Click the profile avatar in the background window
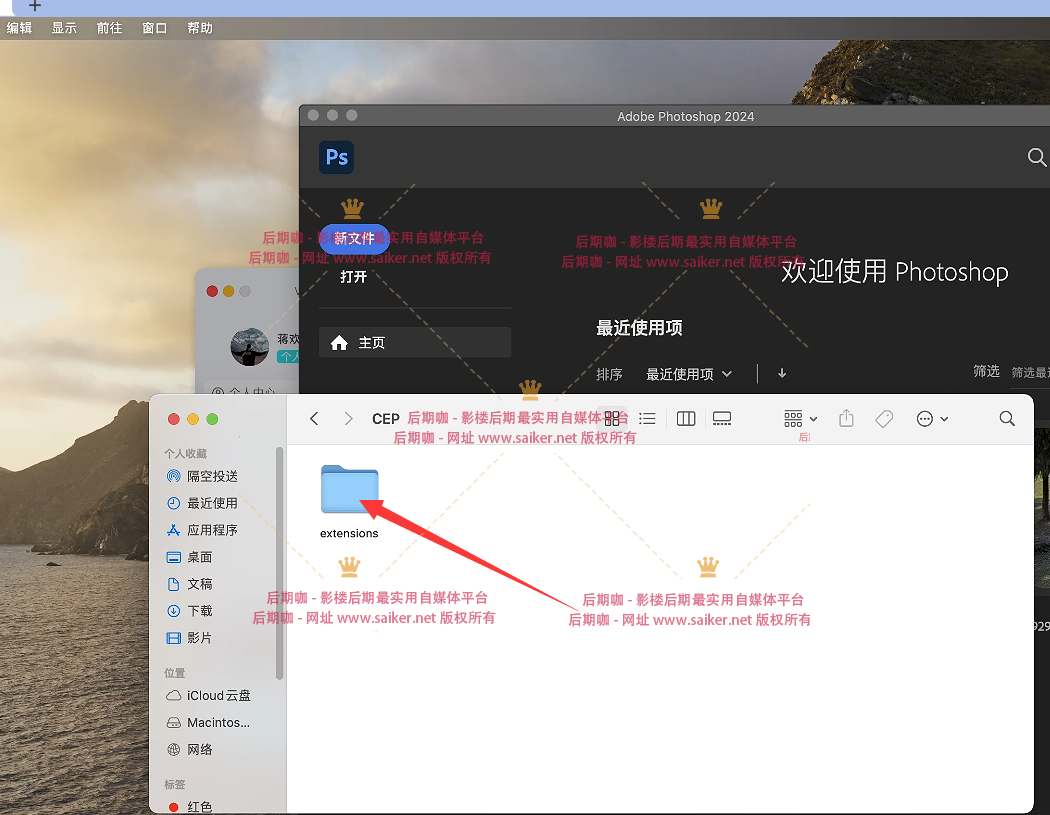 click(250, 347)
